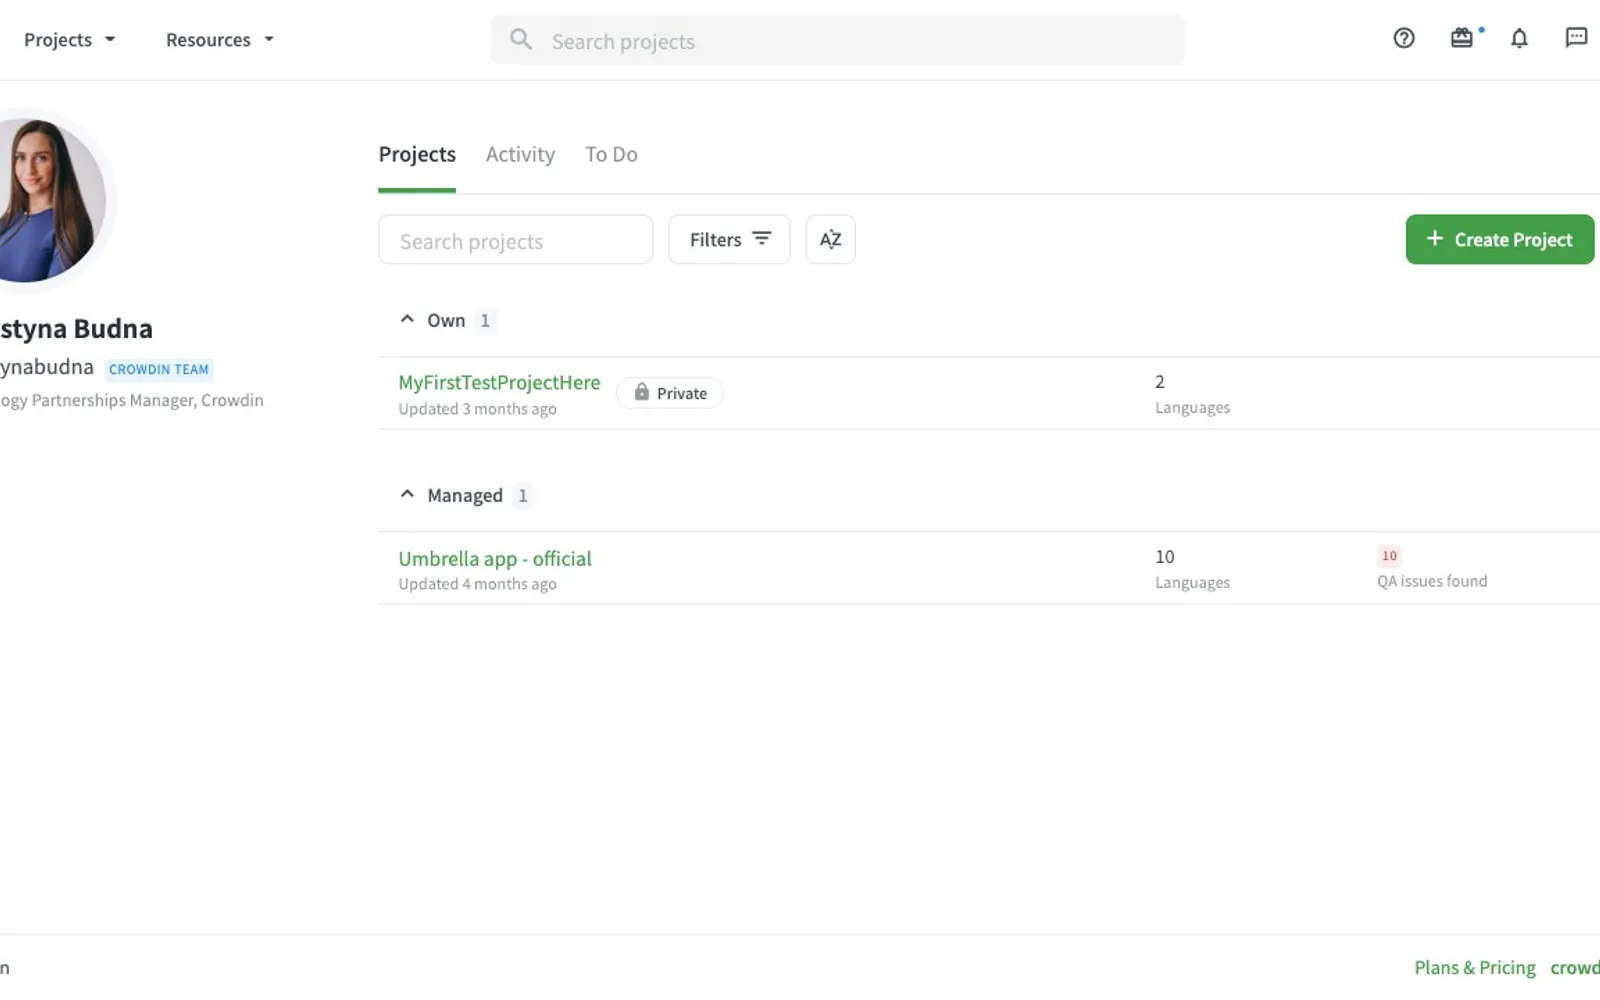This screenshot has width=1600, height=1000.
Task: Open Umbrella app - official project
Action: pyautogui.click(x=495, y=558)
